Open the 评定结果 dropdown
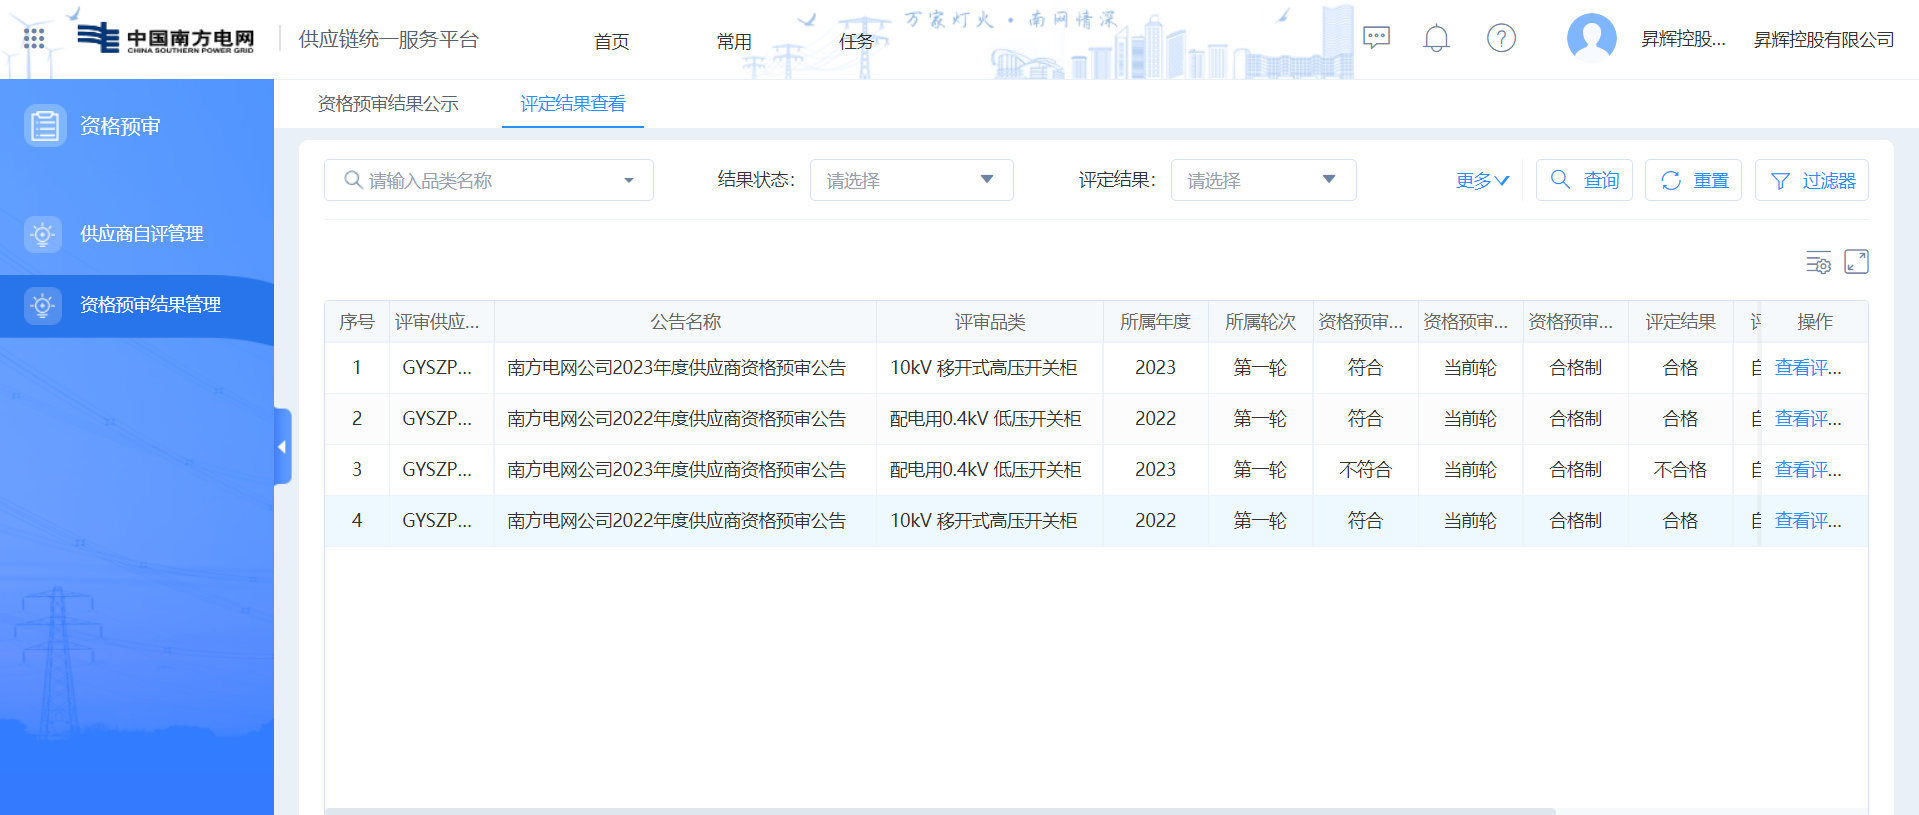 [x=1263, y=180]
